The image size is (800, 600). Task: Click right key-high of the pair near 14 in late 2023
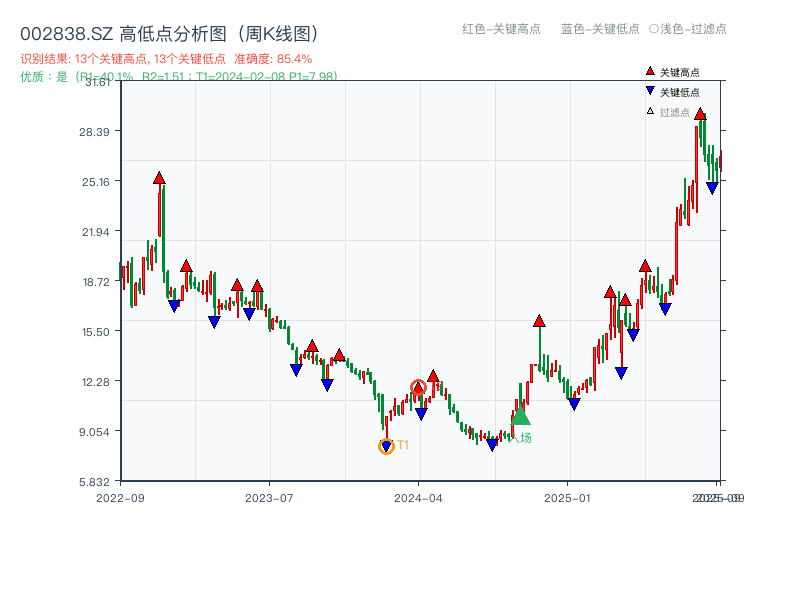[x=339, y=355]
